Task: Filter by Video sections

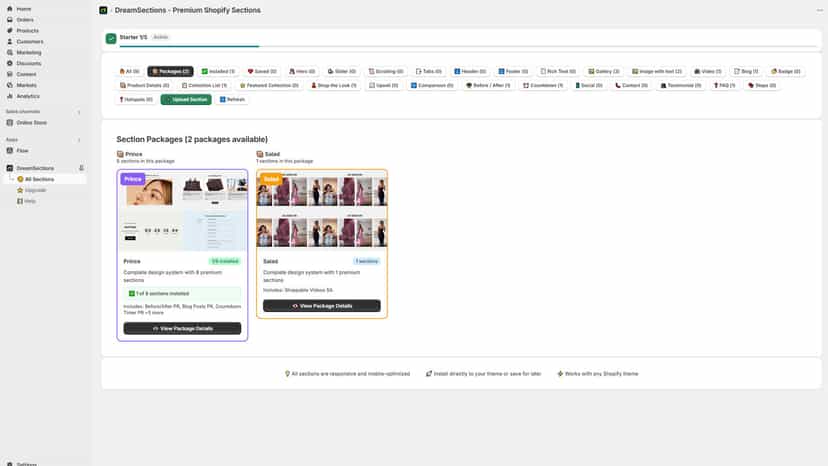Action: pyautogui.click(x=708, y=71)
